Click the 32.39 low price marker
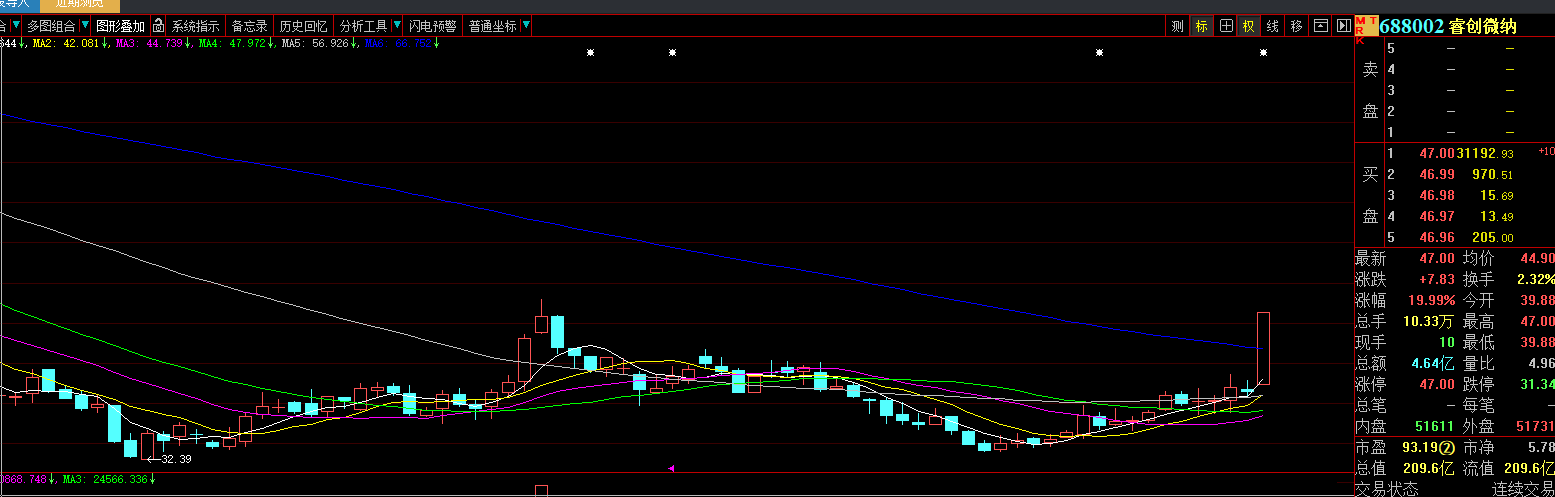Screen dimensions: 1555x497 coord(174,459)
